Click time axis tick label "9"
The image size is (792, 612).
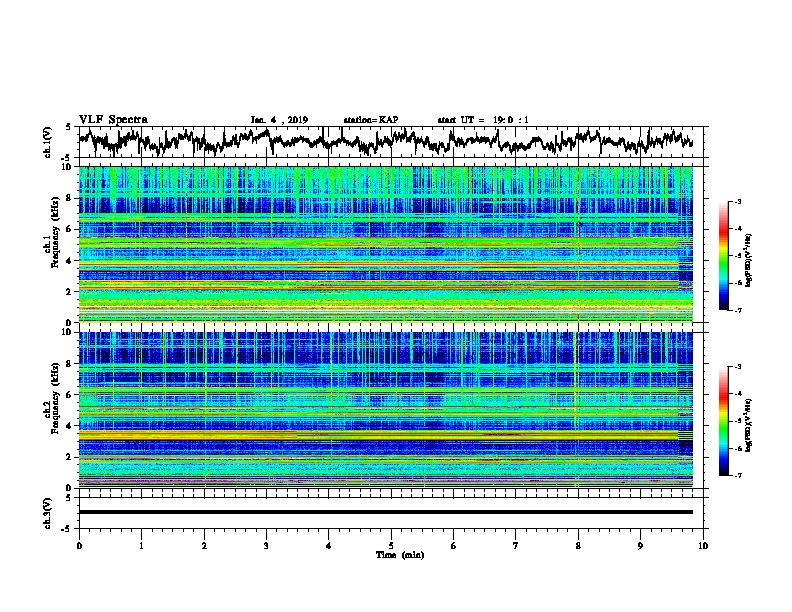[640, 546]
